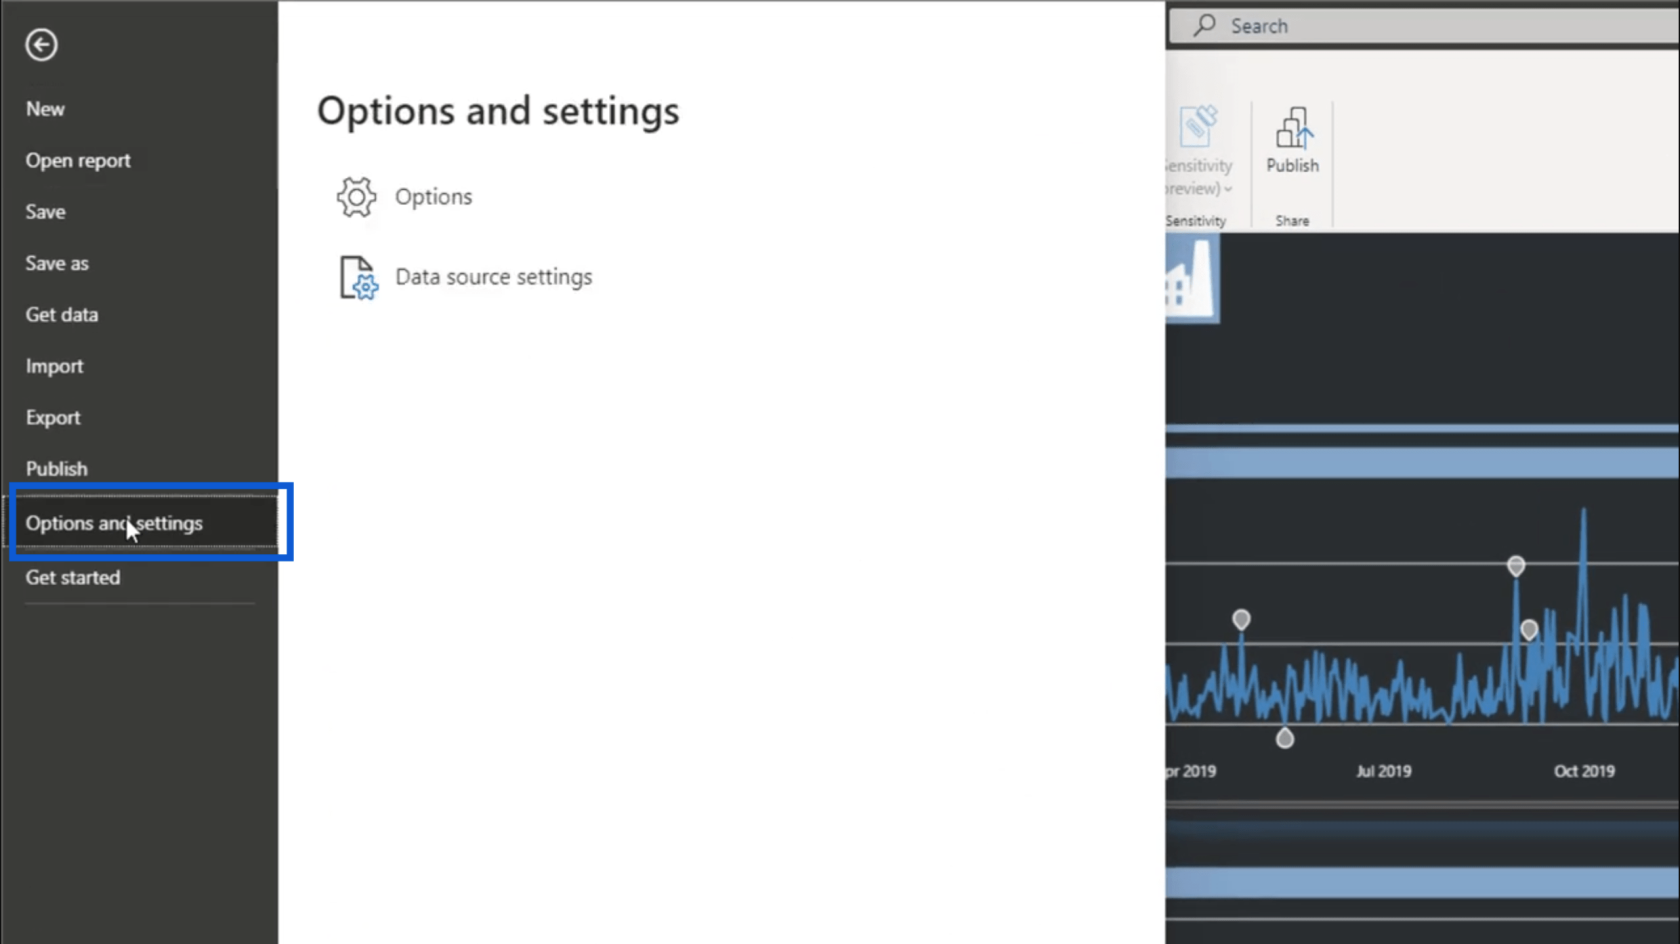The image size is (1680, 944).
Task: Click the Publish ribbon label
Action: coord(1293,165)
